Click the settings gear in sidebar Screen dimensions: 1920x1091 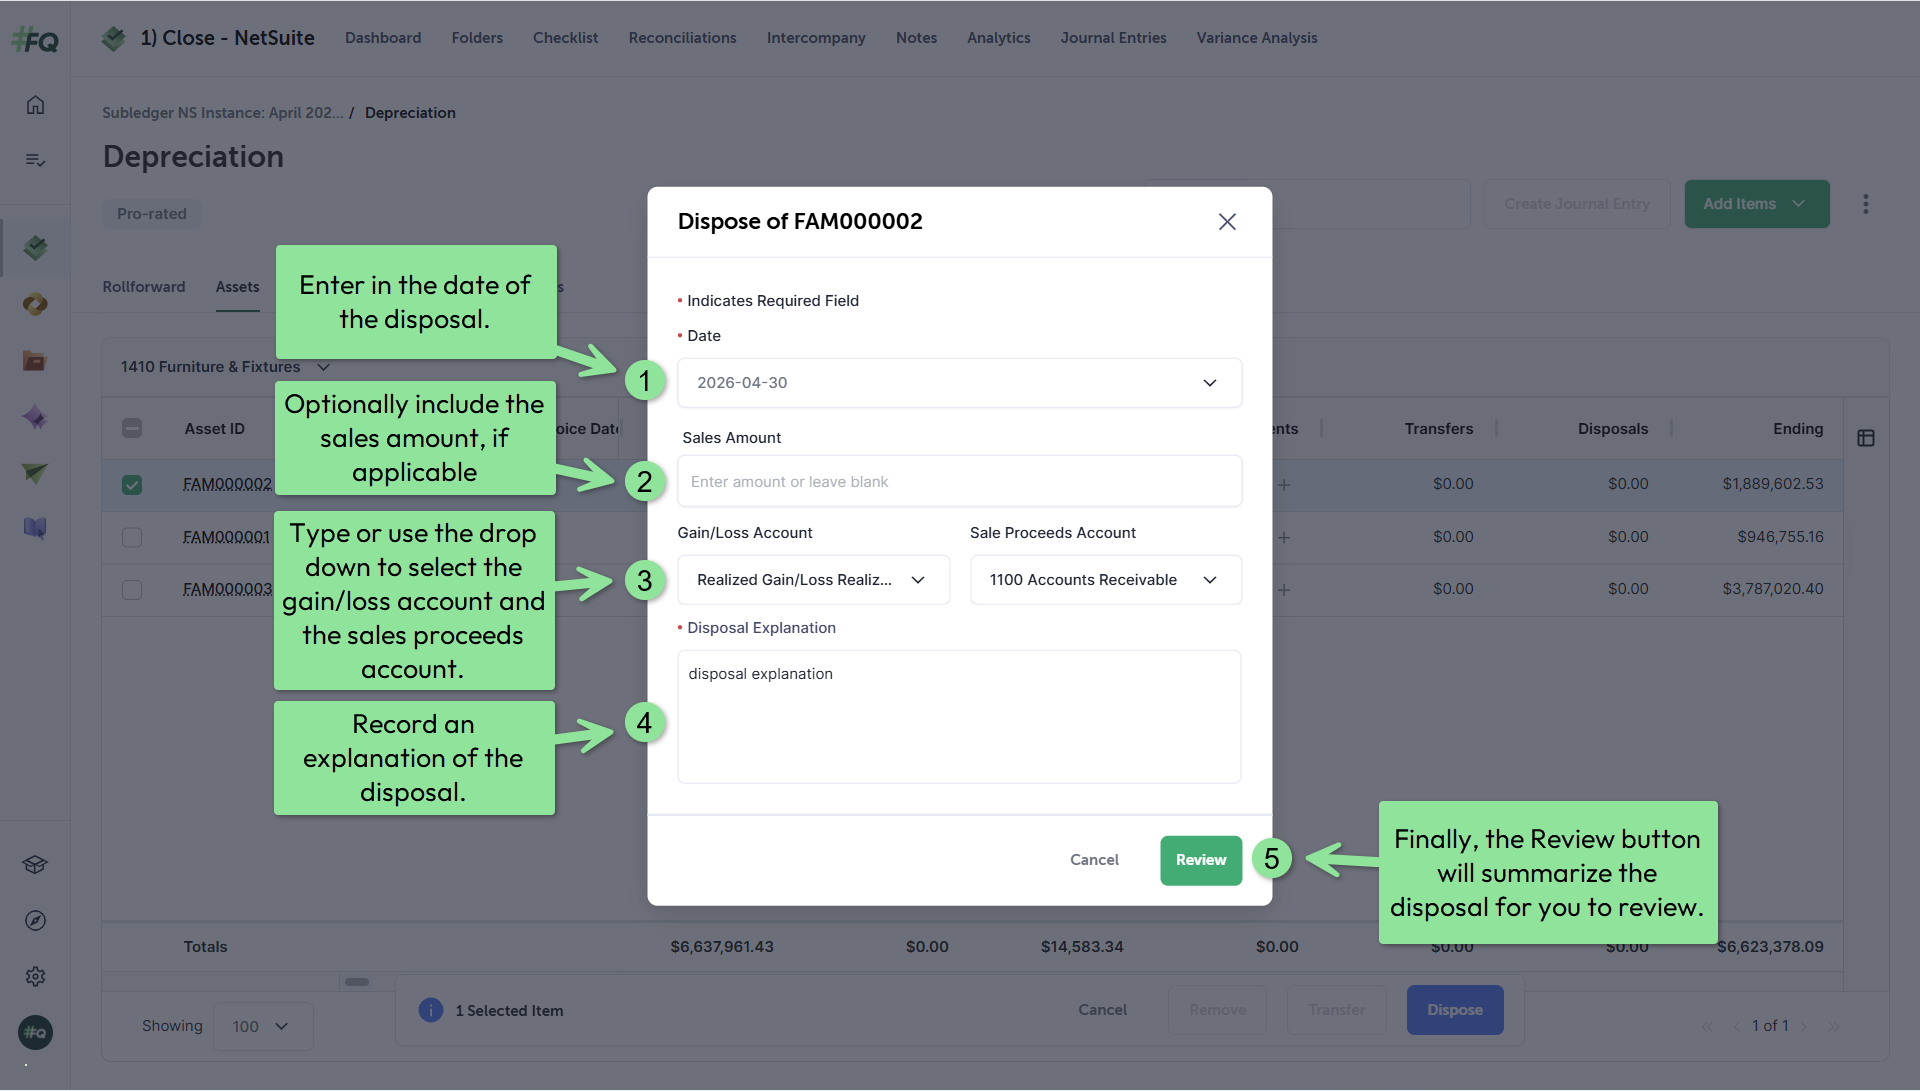[x=35, y=977]
